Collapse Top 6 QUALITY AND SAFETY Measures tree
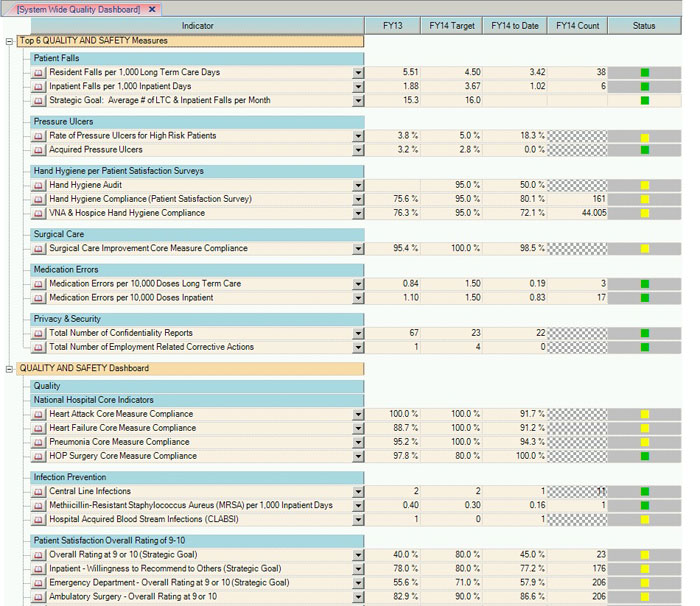 (9, 42)
